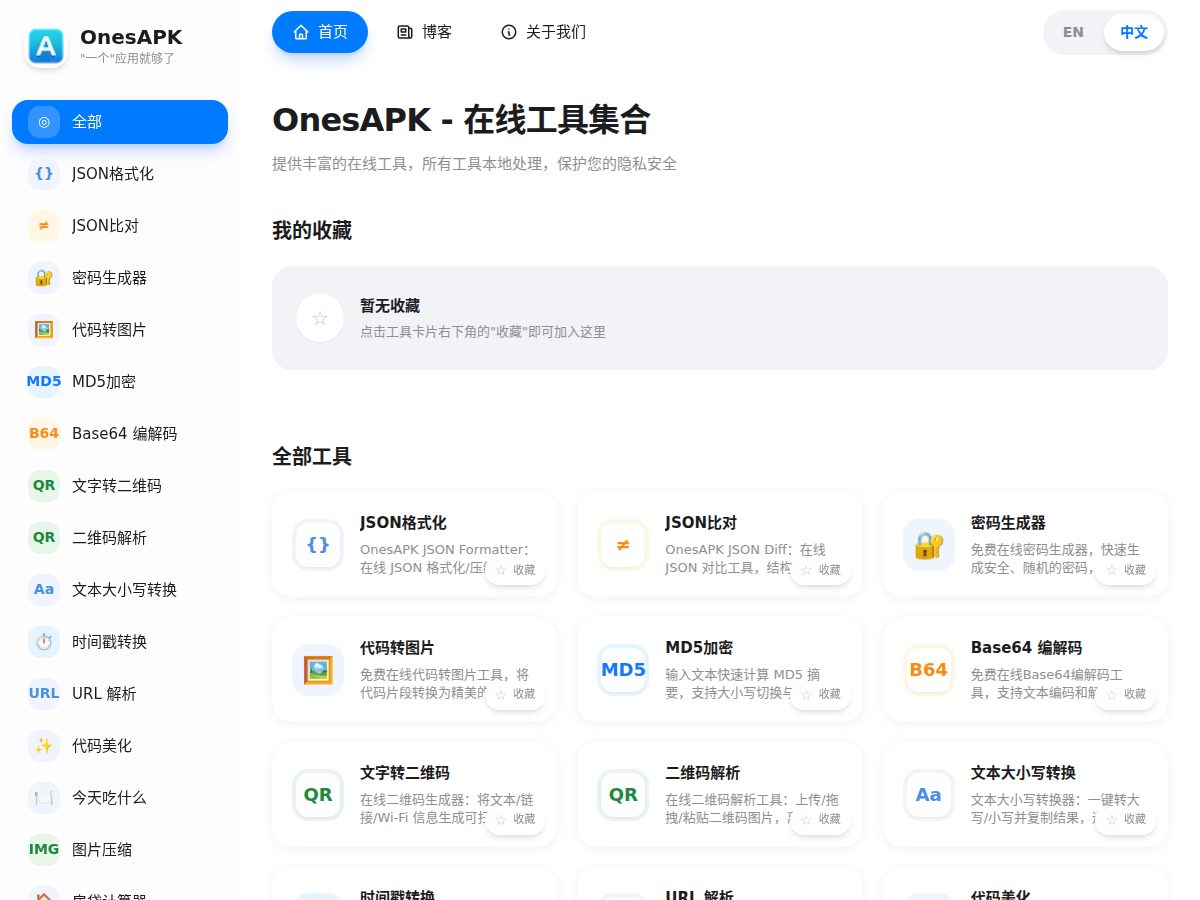Click 文本大小写转换 card Aa icon
The width and height of the screenshot is (1200, 900).
coord(929,795)
